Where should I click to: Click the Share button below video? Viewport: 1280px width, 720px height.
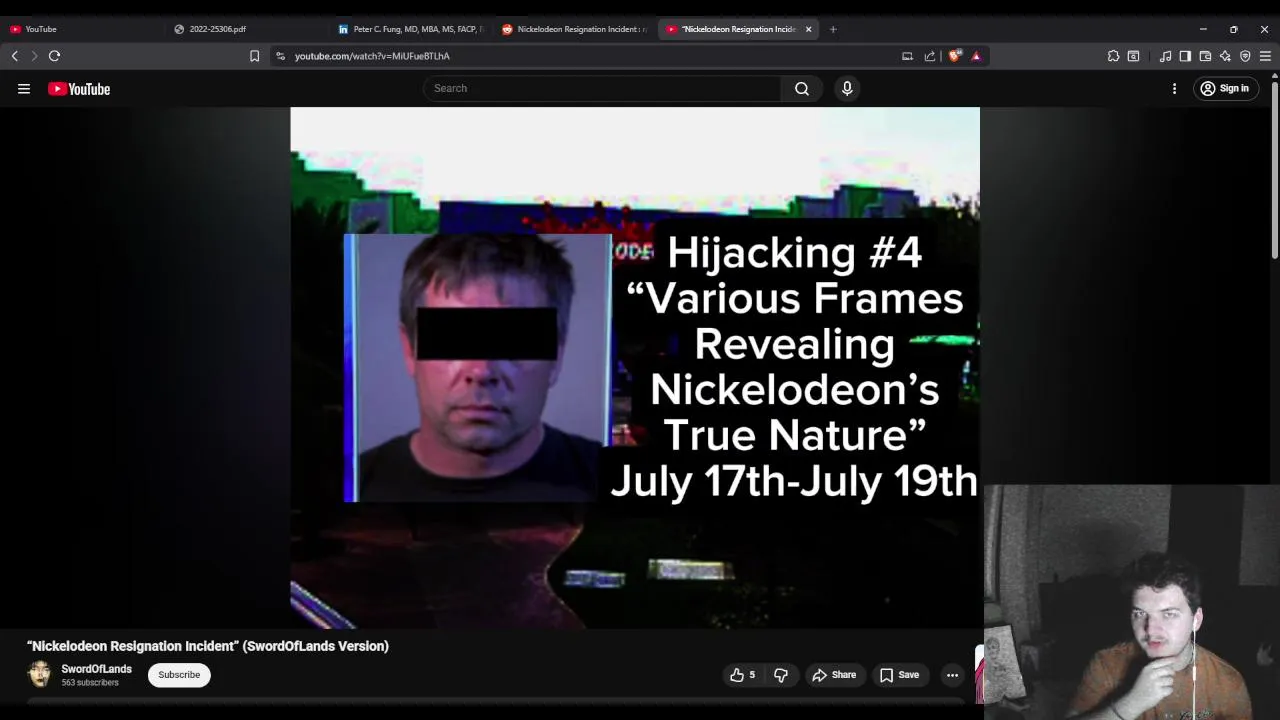834,675
